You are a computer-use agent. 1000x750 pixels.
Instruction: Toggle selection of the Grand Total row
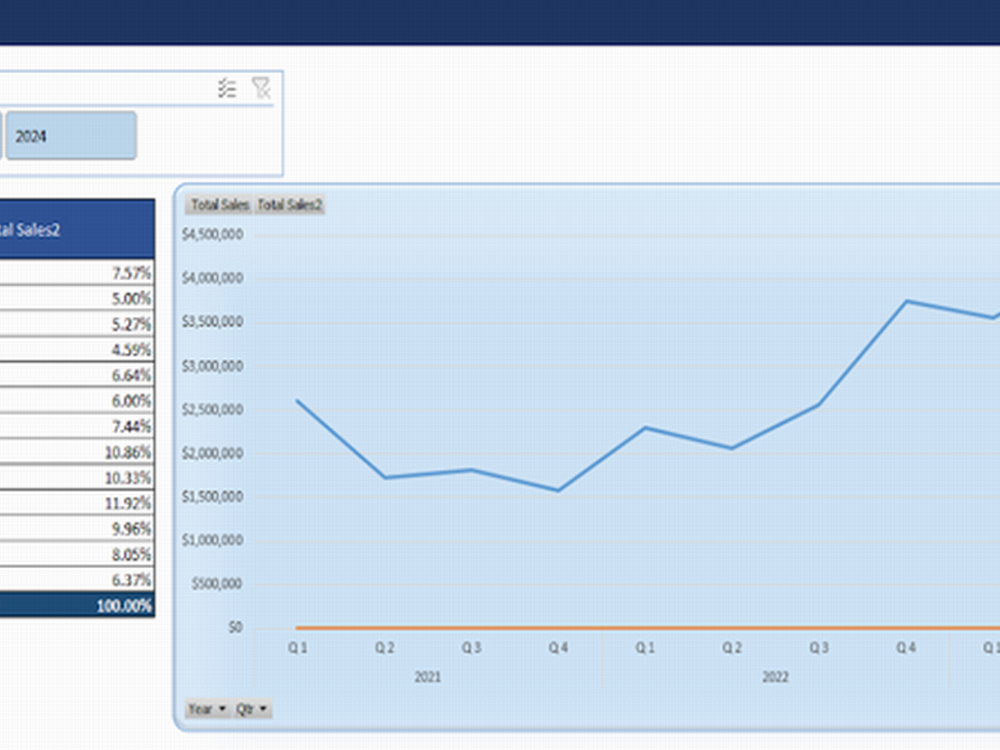(x=75, y=604)
